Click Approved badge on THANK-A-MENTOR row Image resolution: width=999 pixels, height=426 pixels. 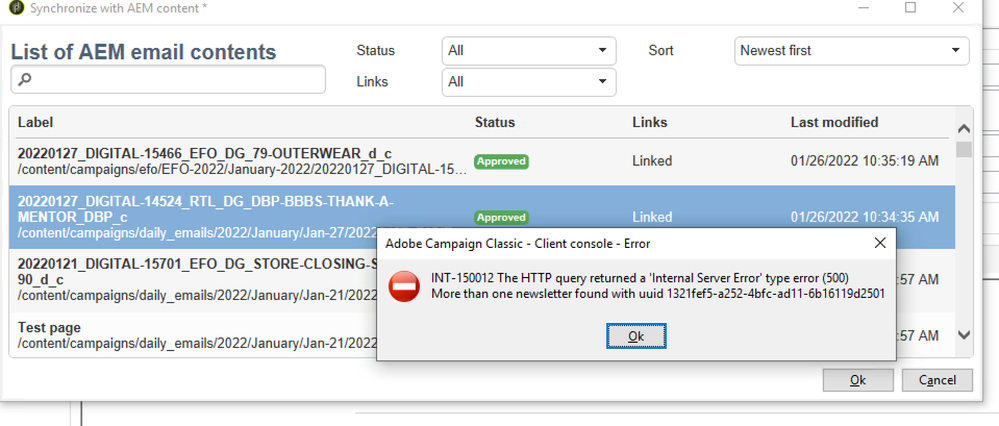click(501, 217)
